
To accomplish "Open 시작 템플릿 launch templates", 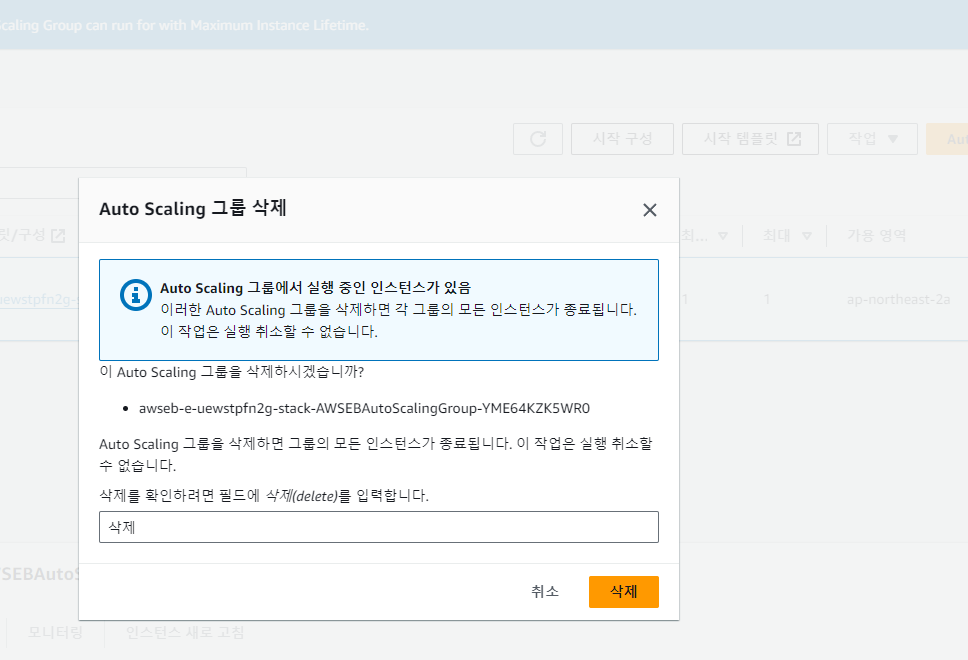I will pyautogui.click(x=750, y=139).
